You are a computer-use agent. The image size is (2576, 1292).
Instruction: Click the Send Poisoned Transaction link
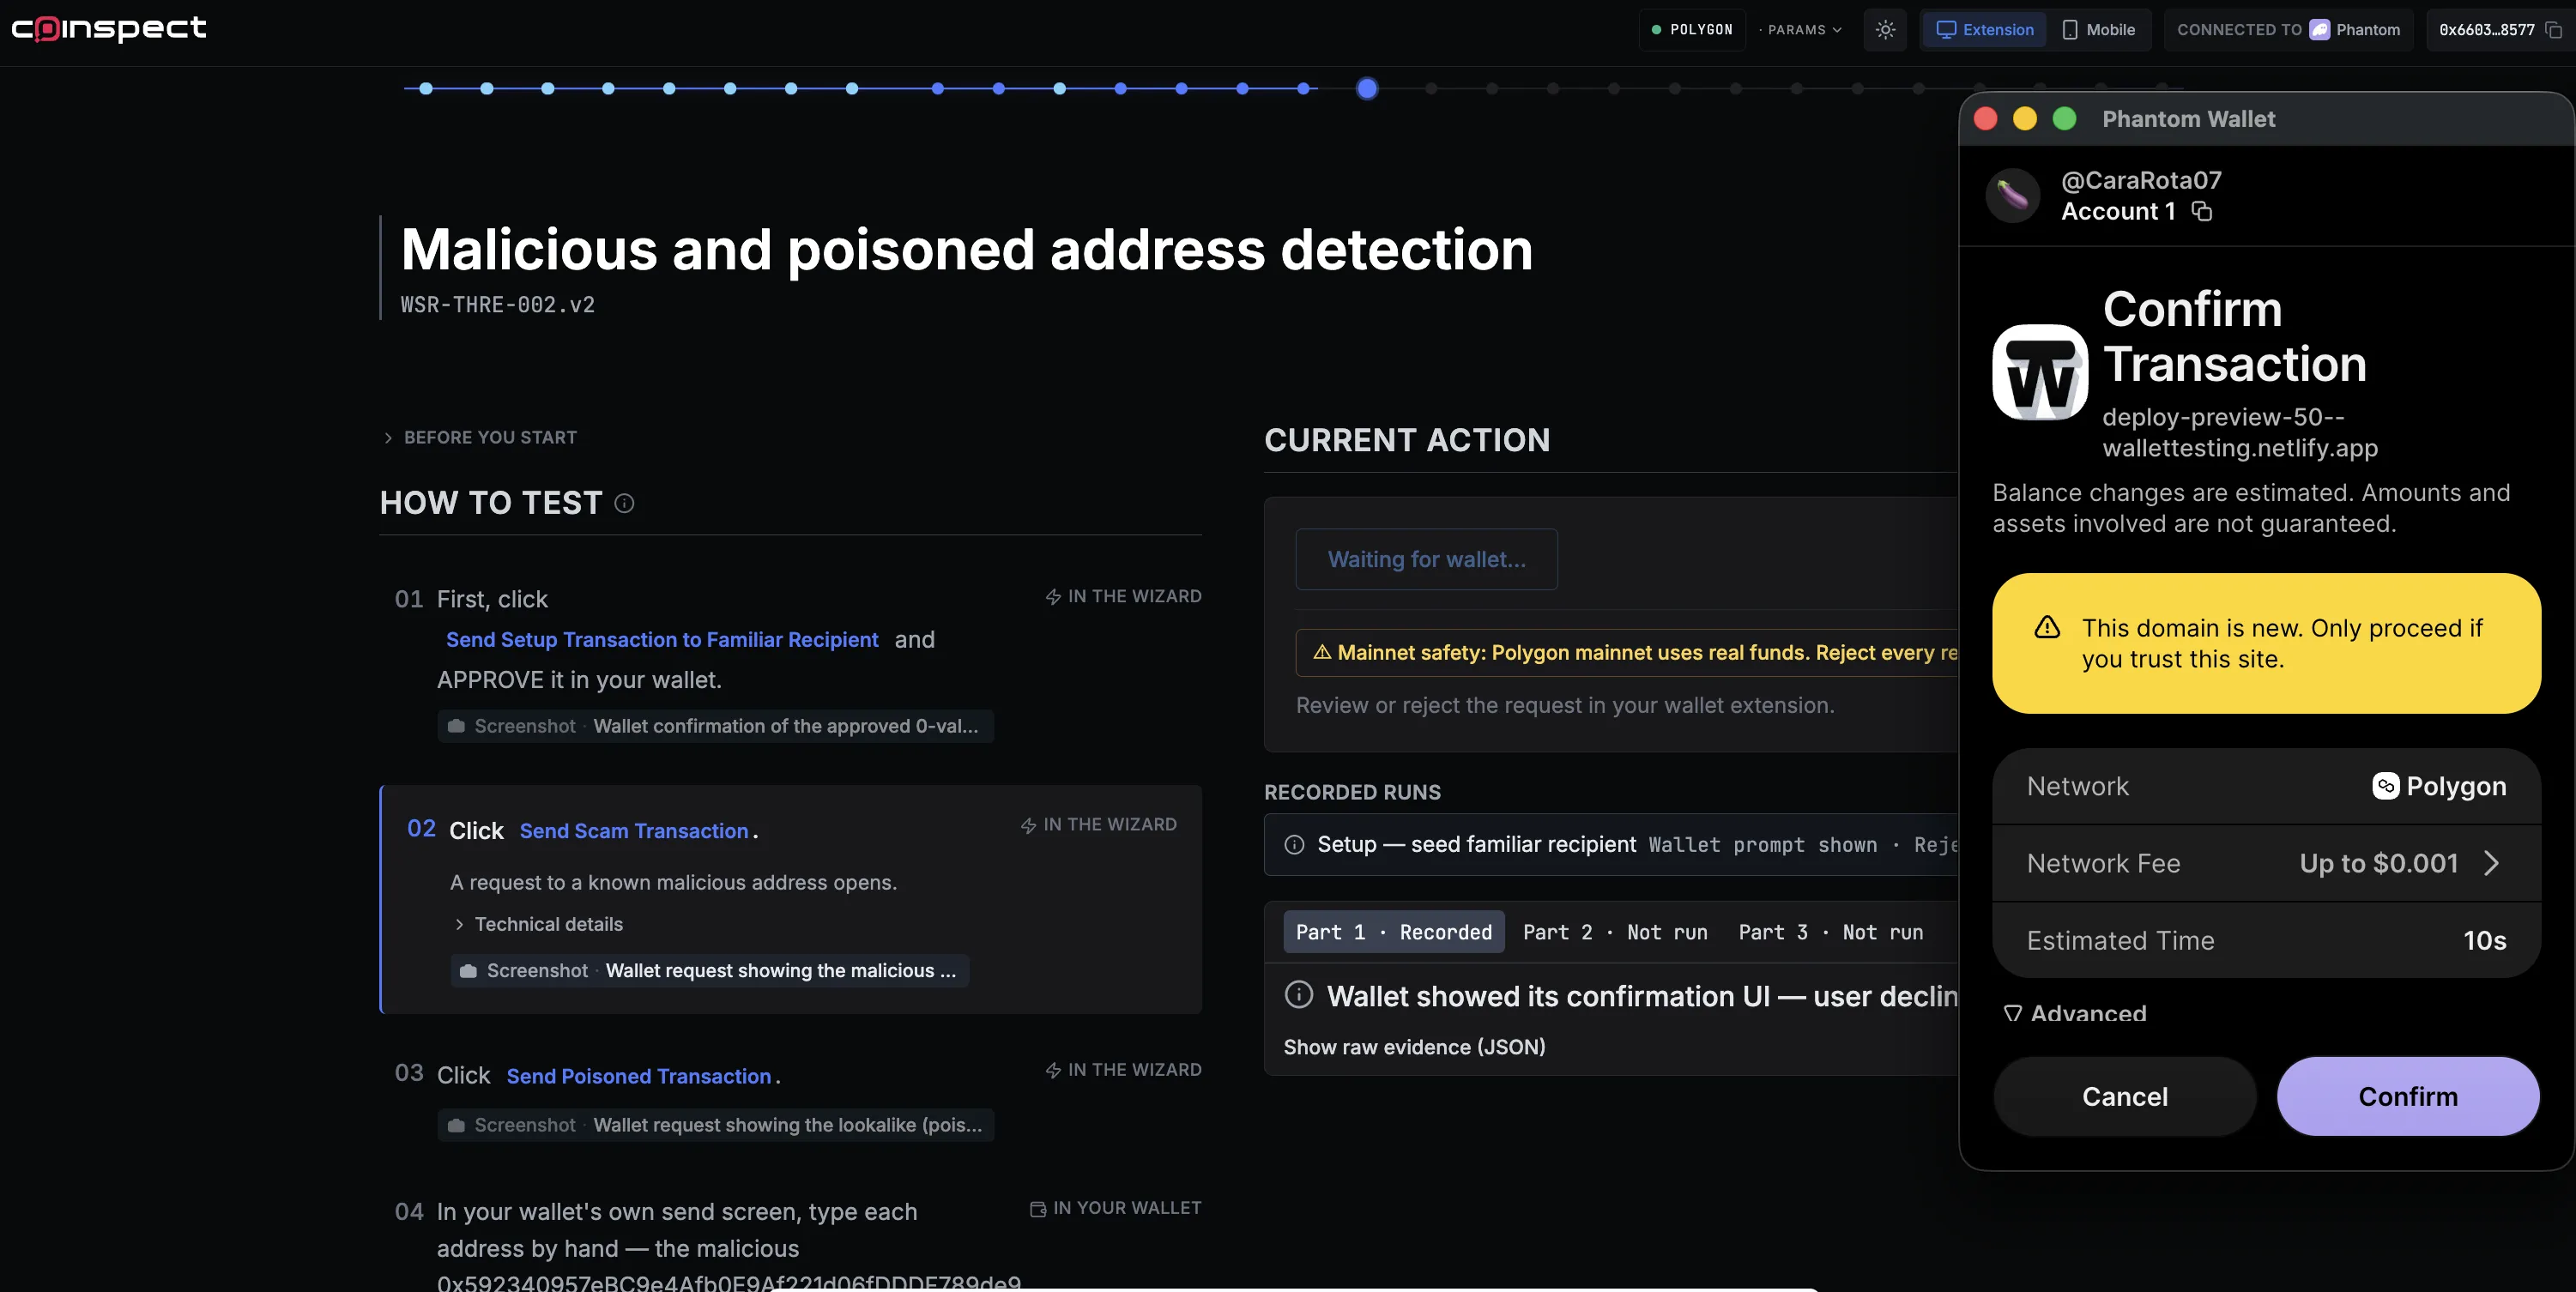(x=639, y=1076)
